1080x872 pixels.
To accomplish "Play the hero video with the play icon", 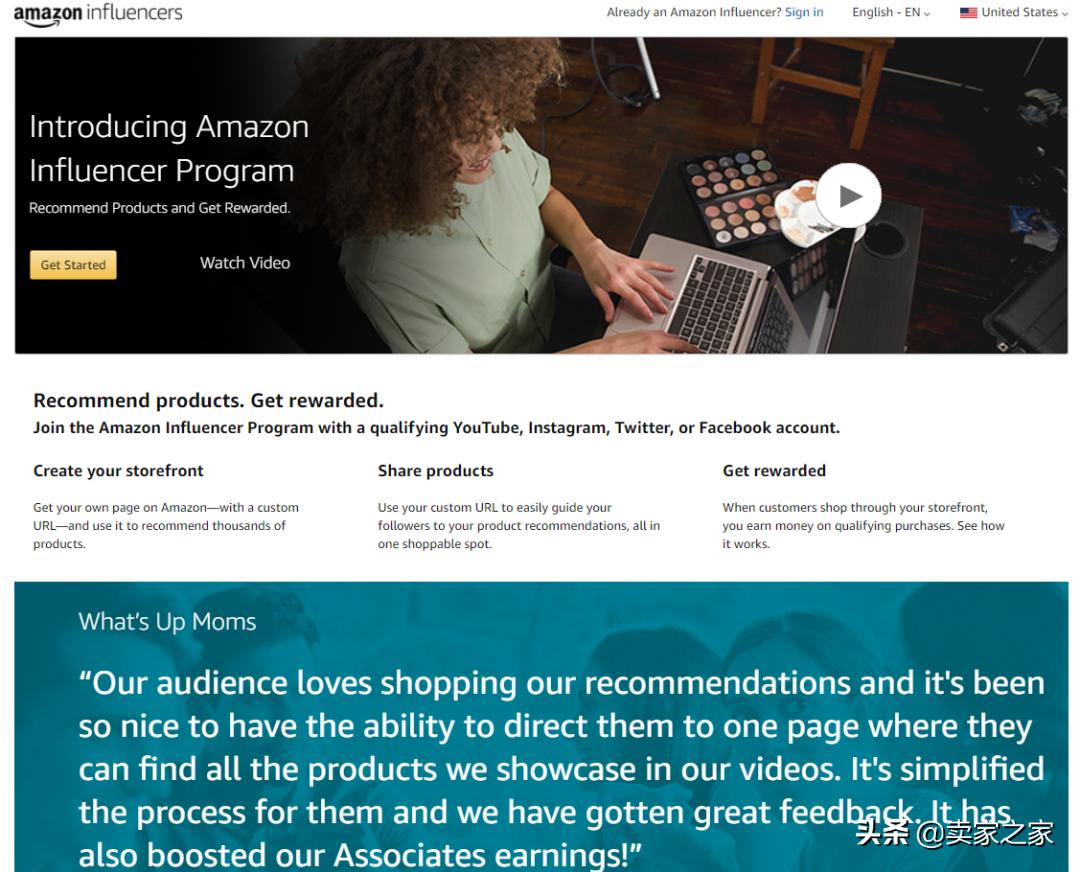I will (849, 196).
